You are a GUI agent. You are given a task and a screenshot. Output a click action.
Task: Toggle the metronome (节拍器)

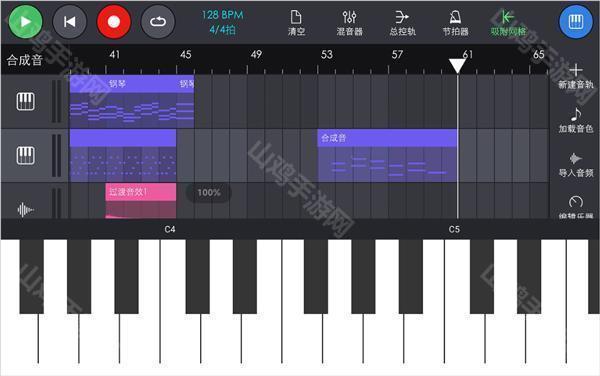click(455, 23)
